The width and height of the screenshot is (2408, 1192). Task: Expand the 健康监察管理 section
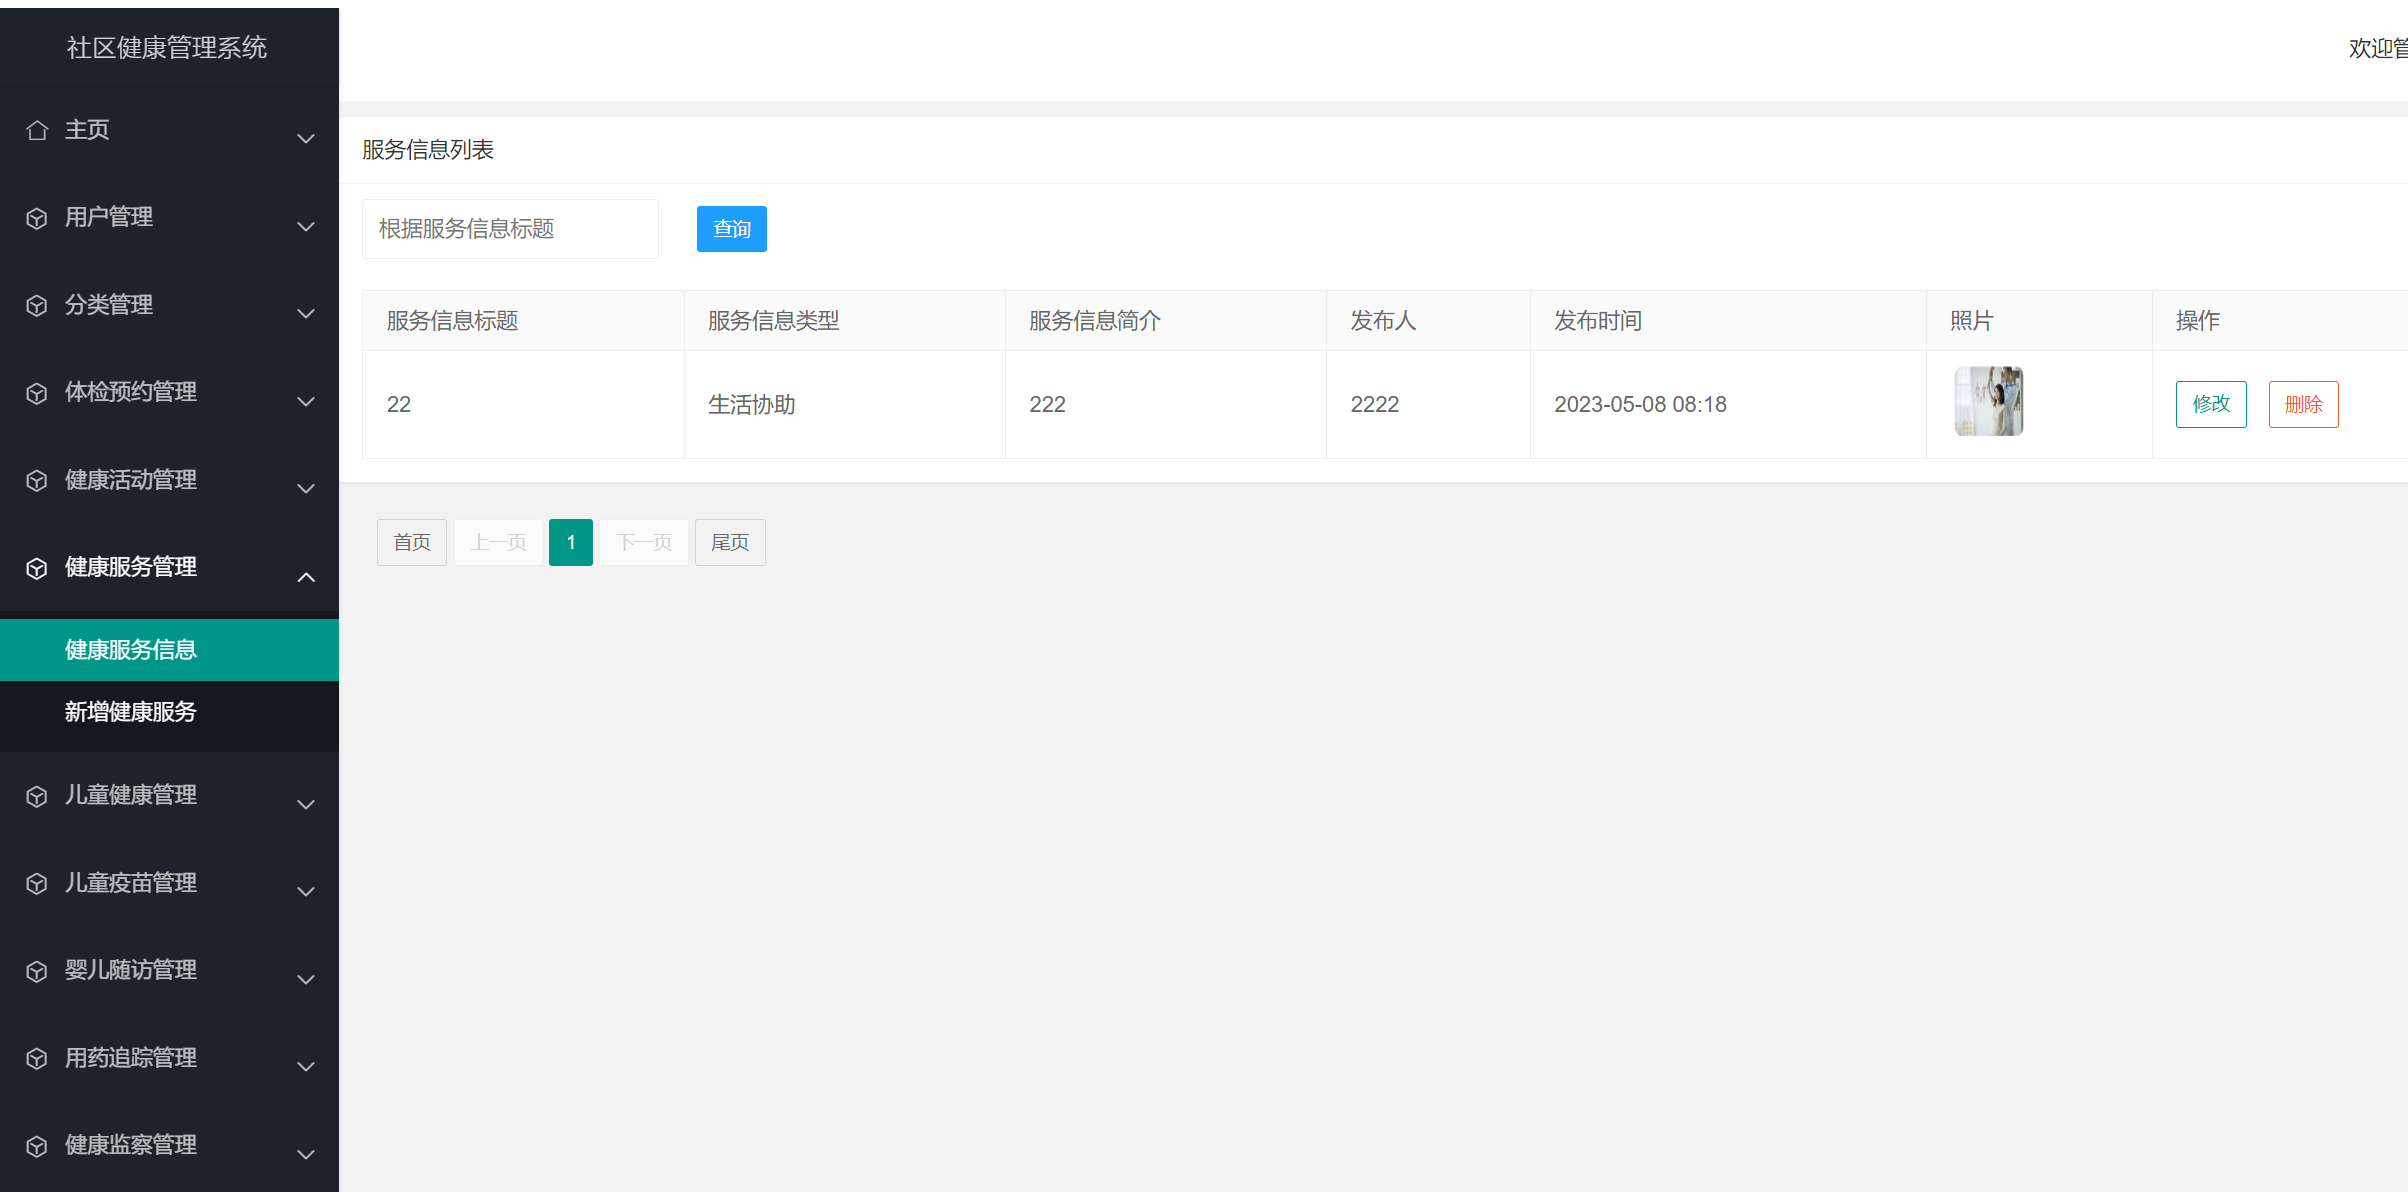(x=306, y=1154)
